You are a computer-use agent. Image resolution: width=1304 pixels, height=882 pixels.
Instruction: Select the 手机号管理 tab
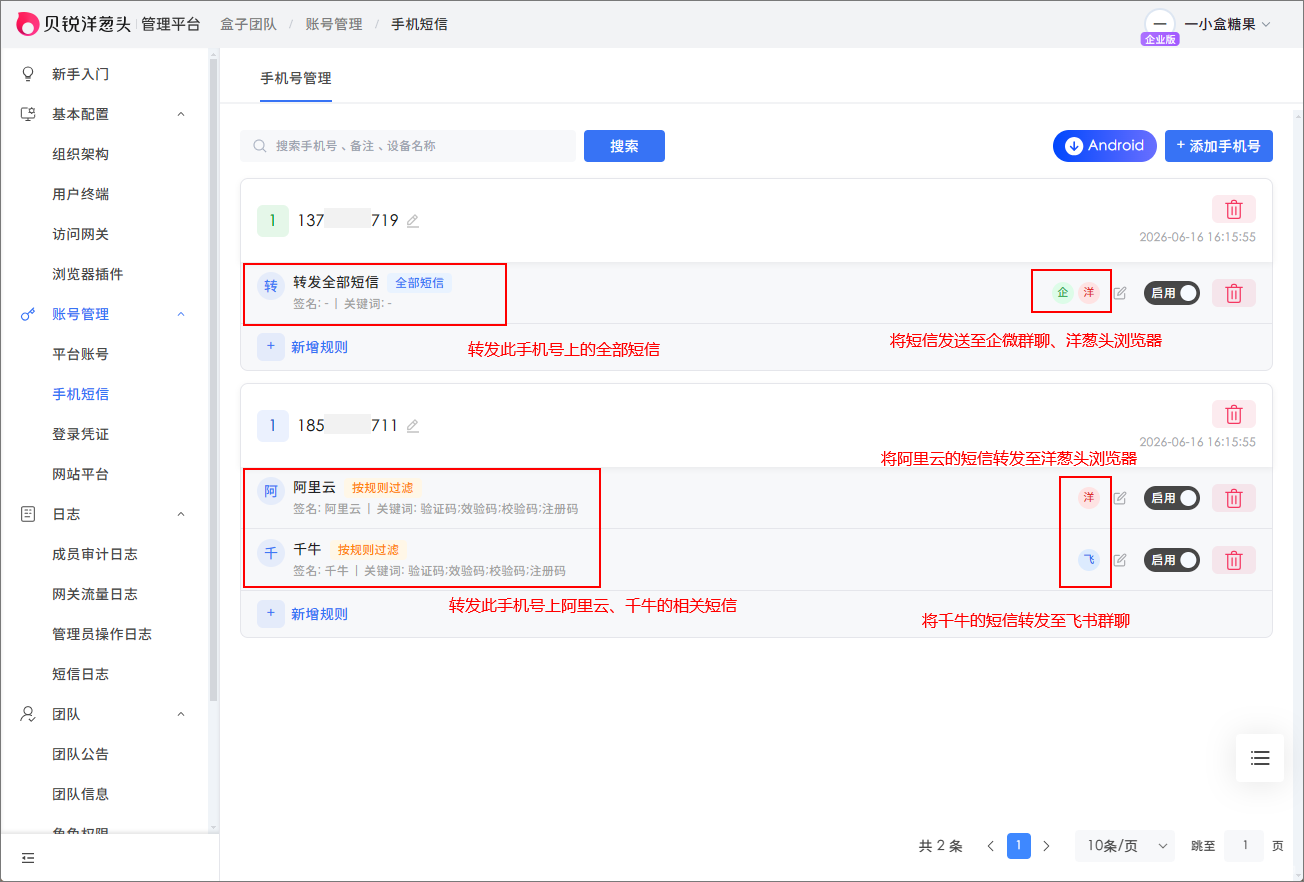coord(295,78)
